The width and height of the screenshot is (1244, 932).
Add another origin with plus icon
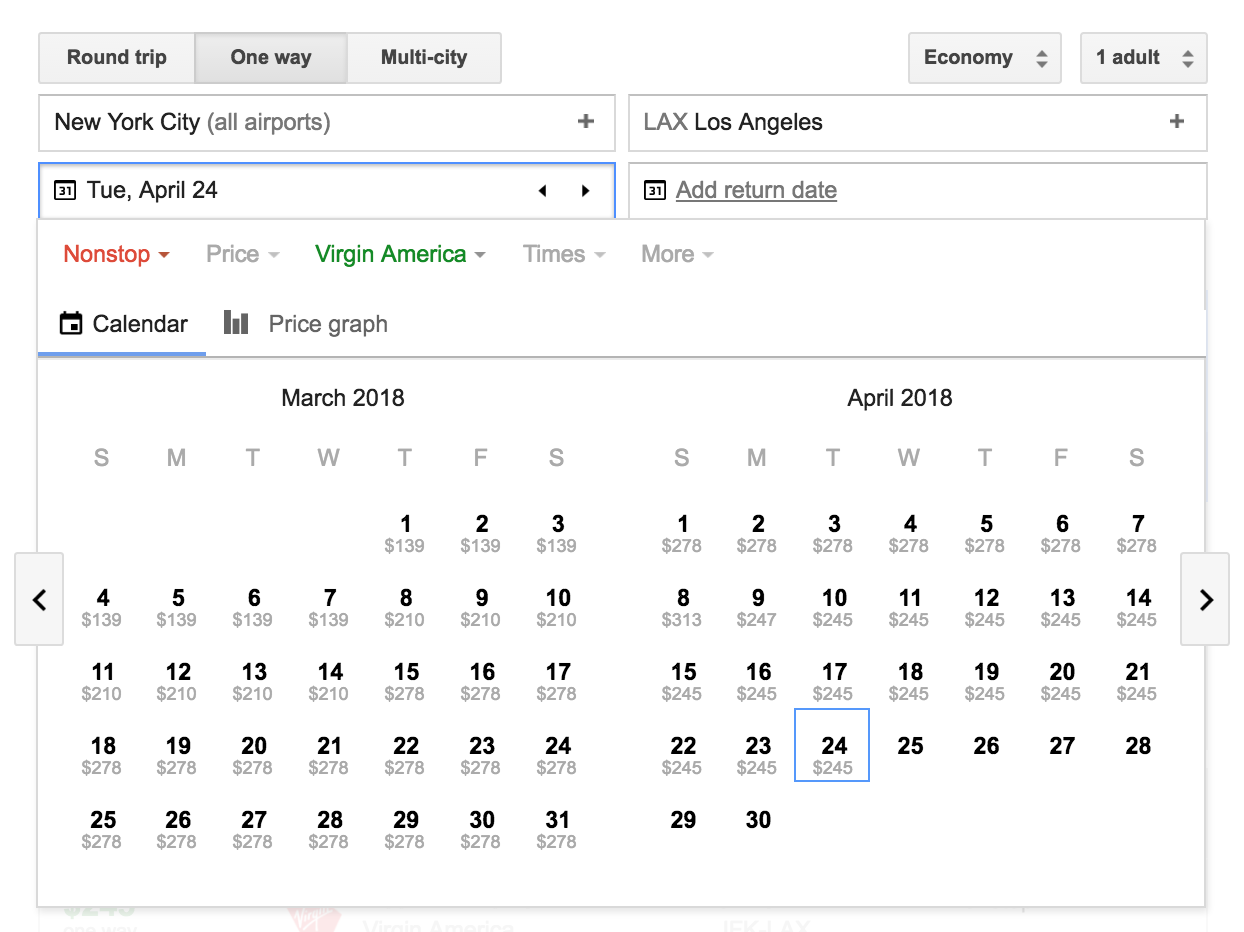(586, 122)
